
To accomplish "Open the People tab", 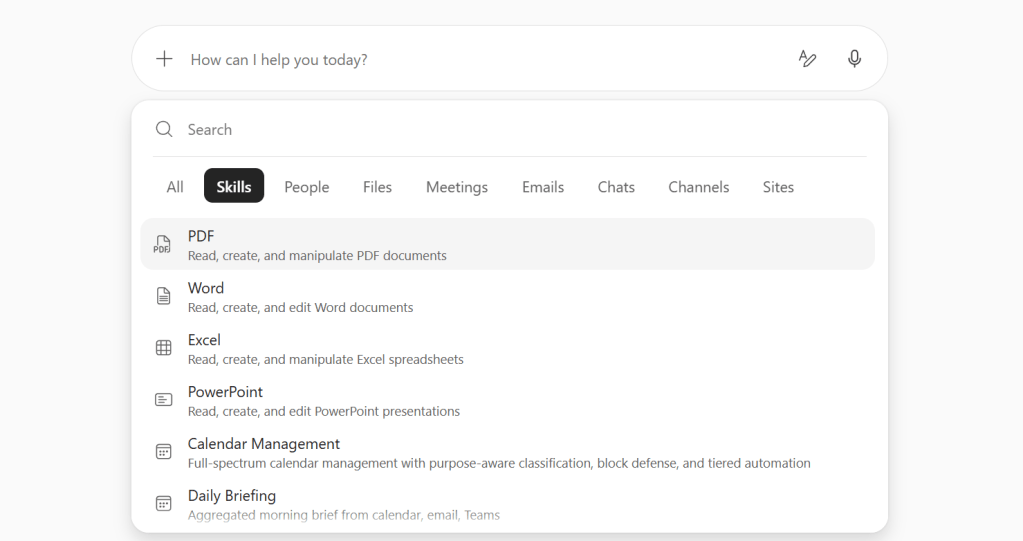I will click(x=306, y=187).
